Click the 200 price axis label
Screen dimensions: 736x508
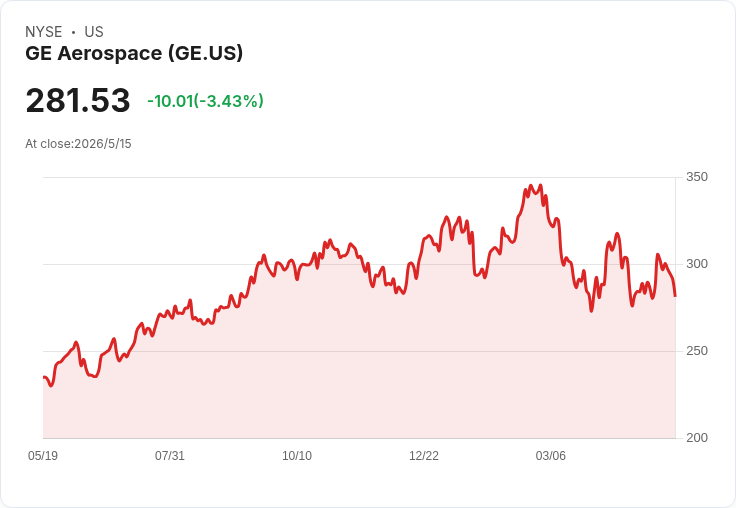click(x=697, y=438)
